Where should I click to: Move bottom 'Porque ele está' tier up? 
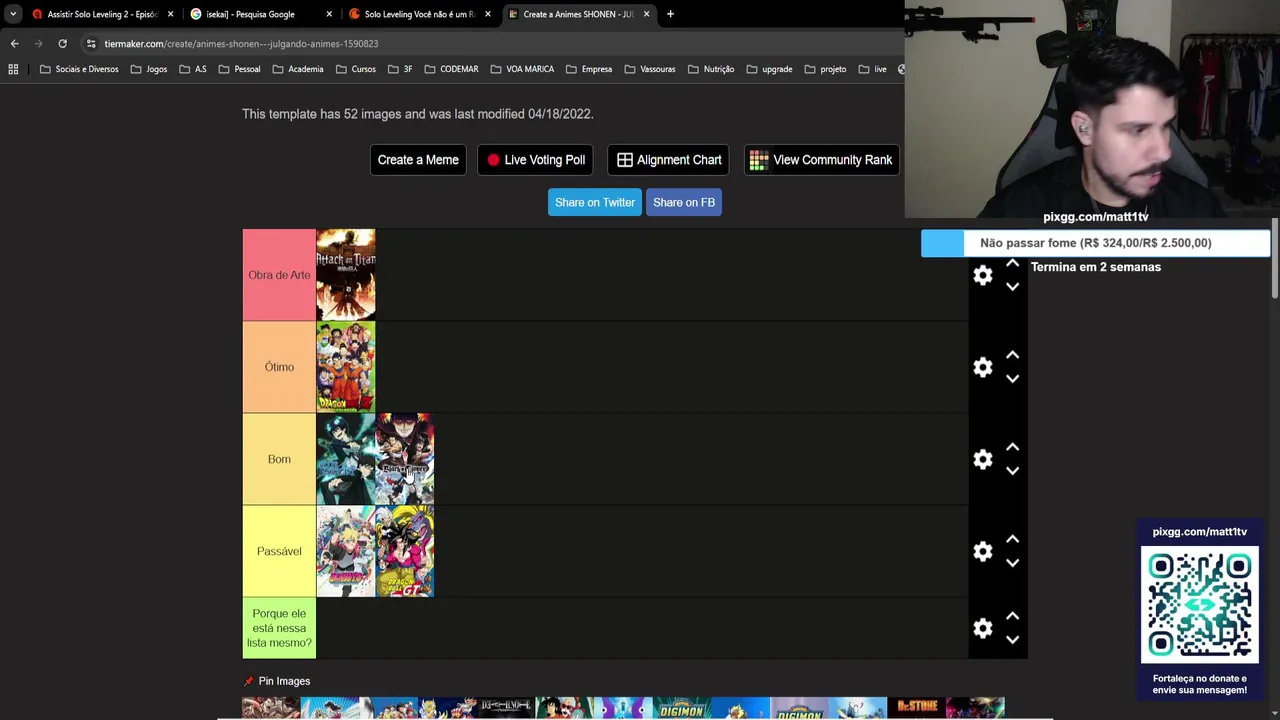pos(1012,616)
